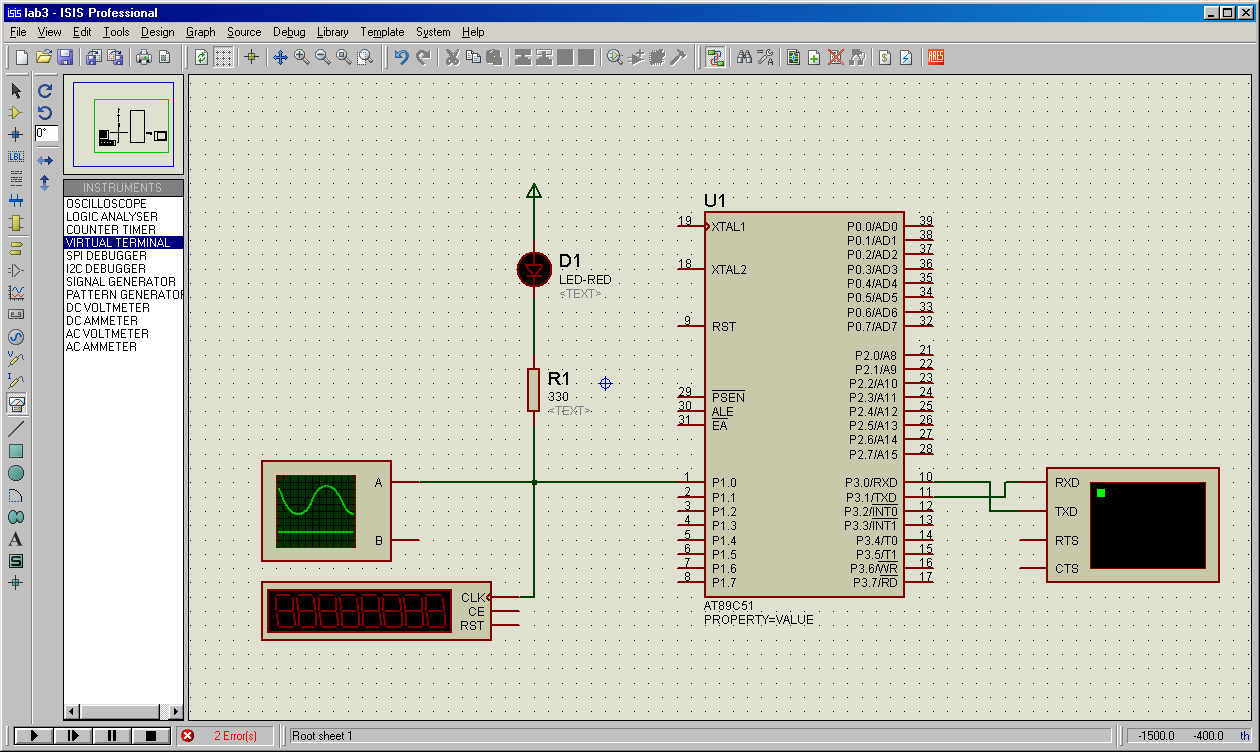Choose the wire label LBL mode
This screenshot has height=752, width=1260.
tap(15, 157)
